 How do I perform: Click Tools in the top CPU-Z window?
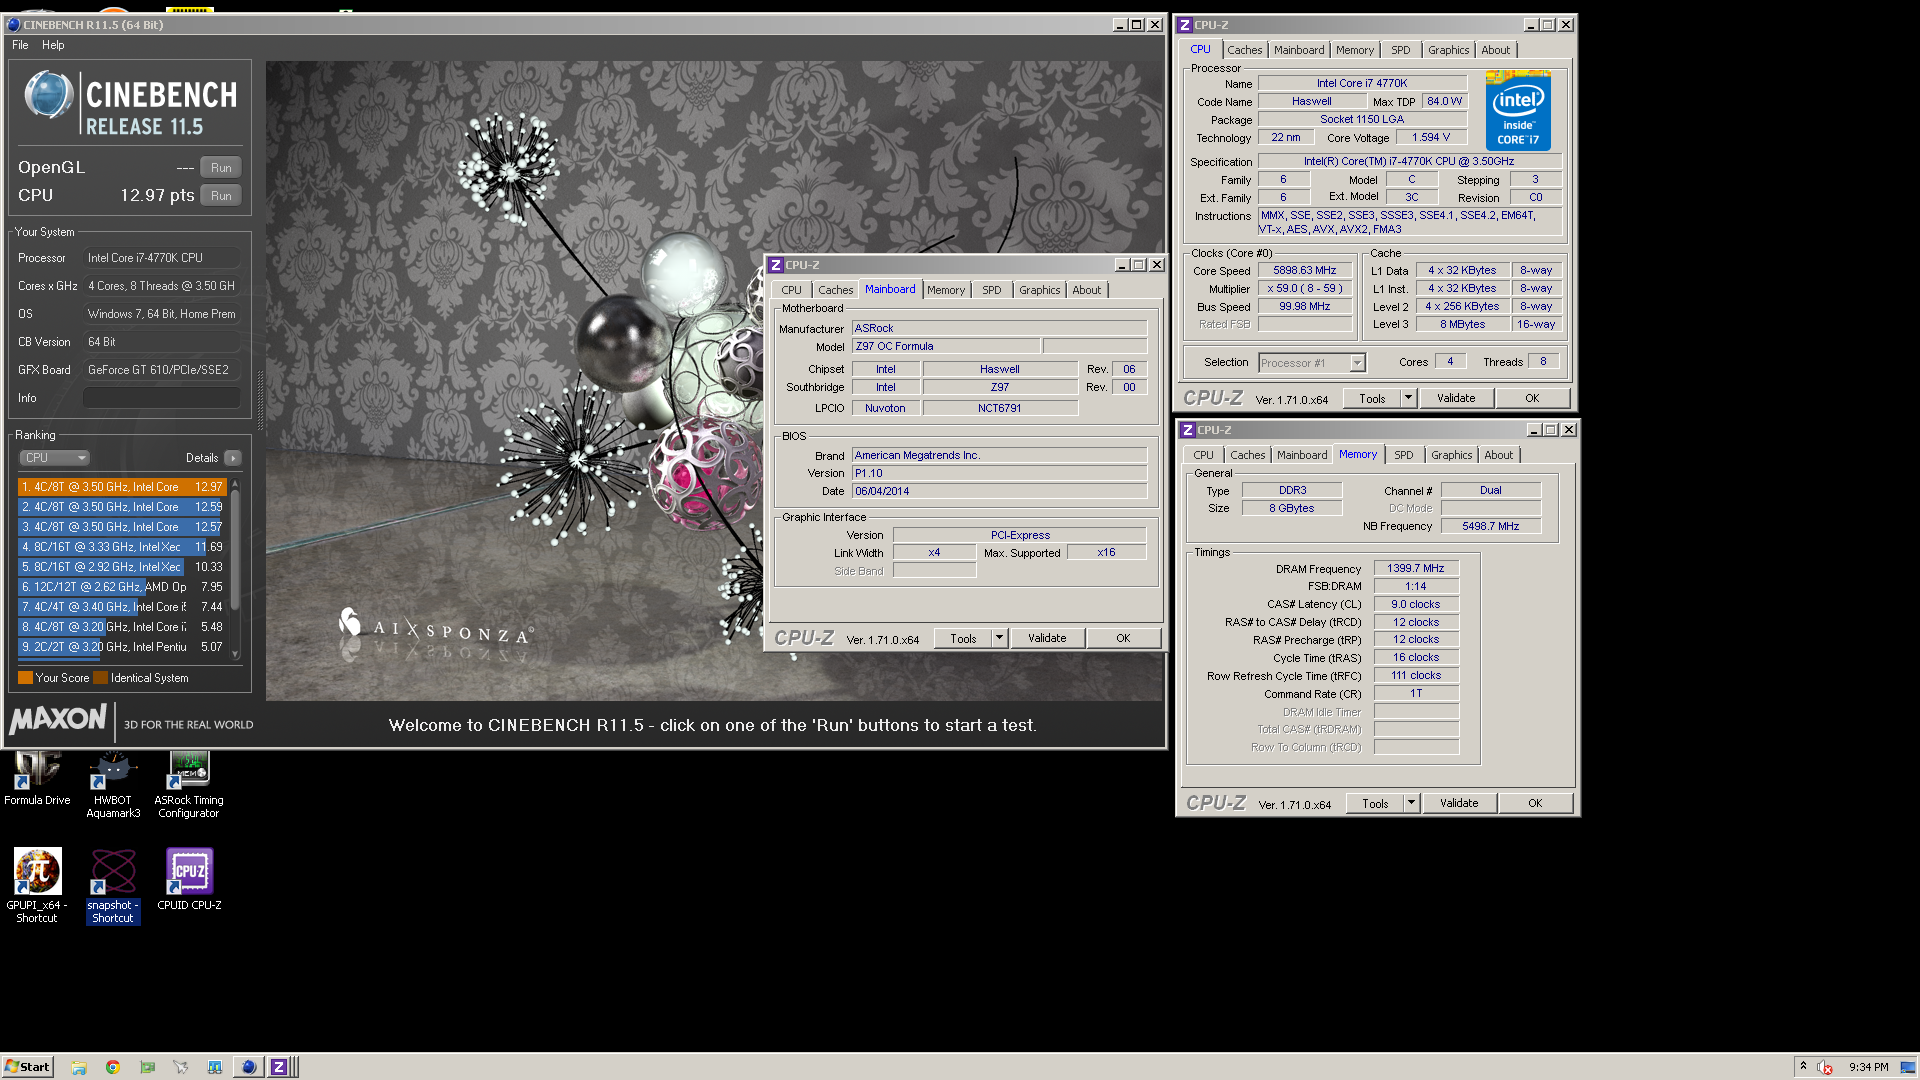click(x=1372, y=398)
